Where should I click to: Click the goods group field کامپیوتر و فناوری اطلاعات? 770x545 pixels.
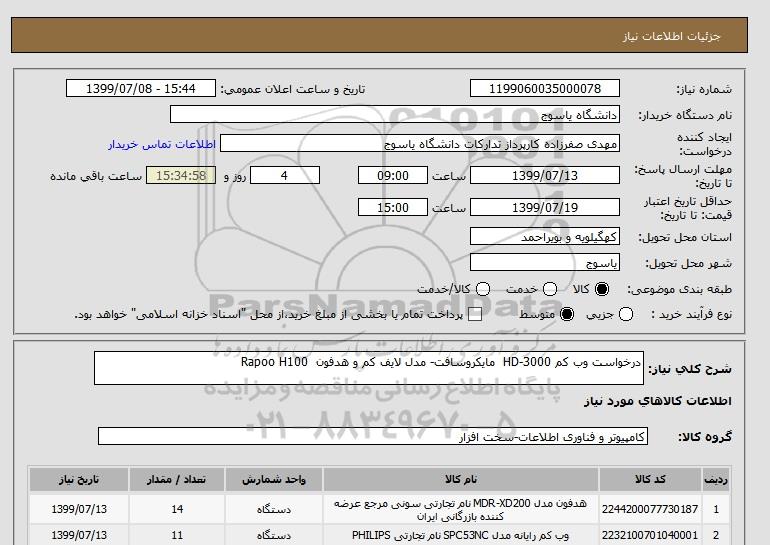click(373, 436)
